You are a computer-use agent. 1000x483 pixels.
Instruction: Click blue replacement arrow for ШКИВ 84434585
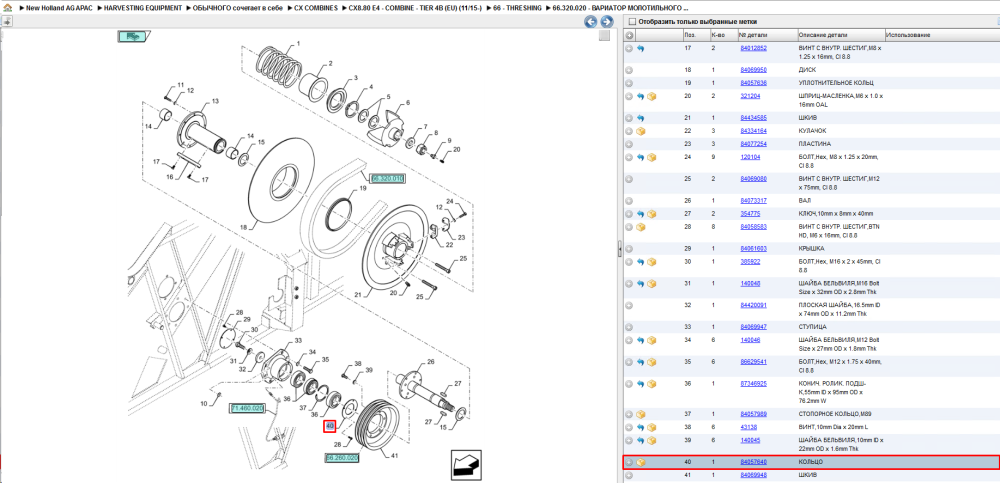coord(640,118)
